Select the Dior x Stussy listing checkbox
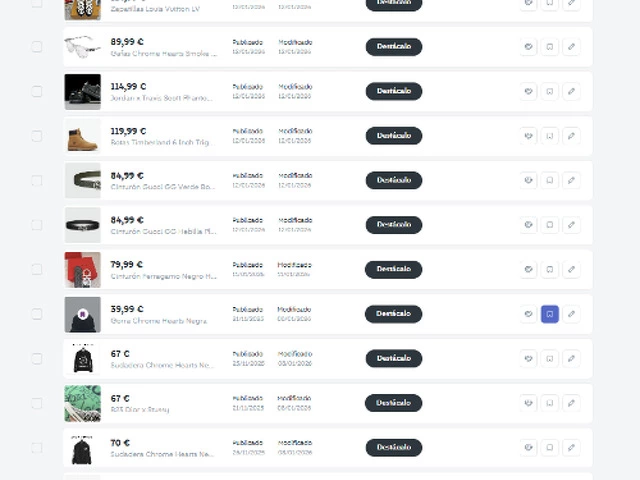640x480 pixels. tap(37, 403)
